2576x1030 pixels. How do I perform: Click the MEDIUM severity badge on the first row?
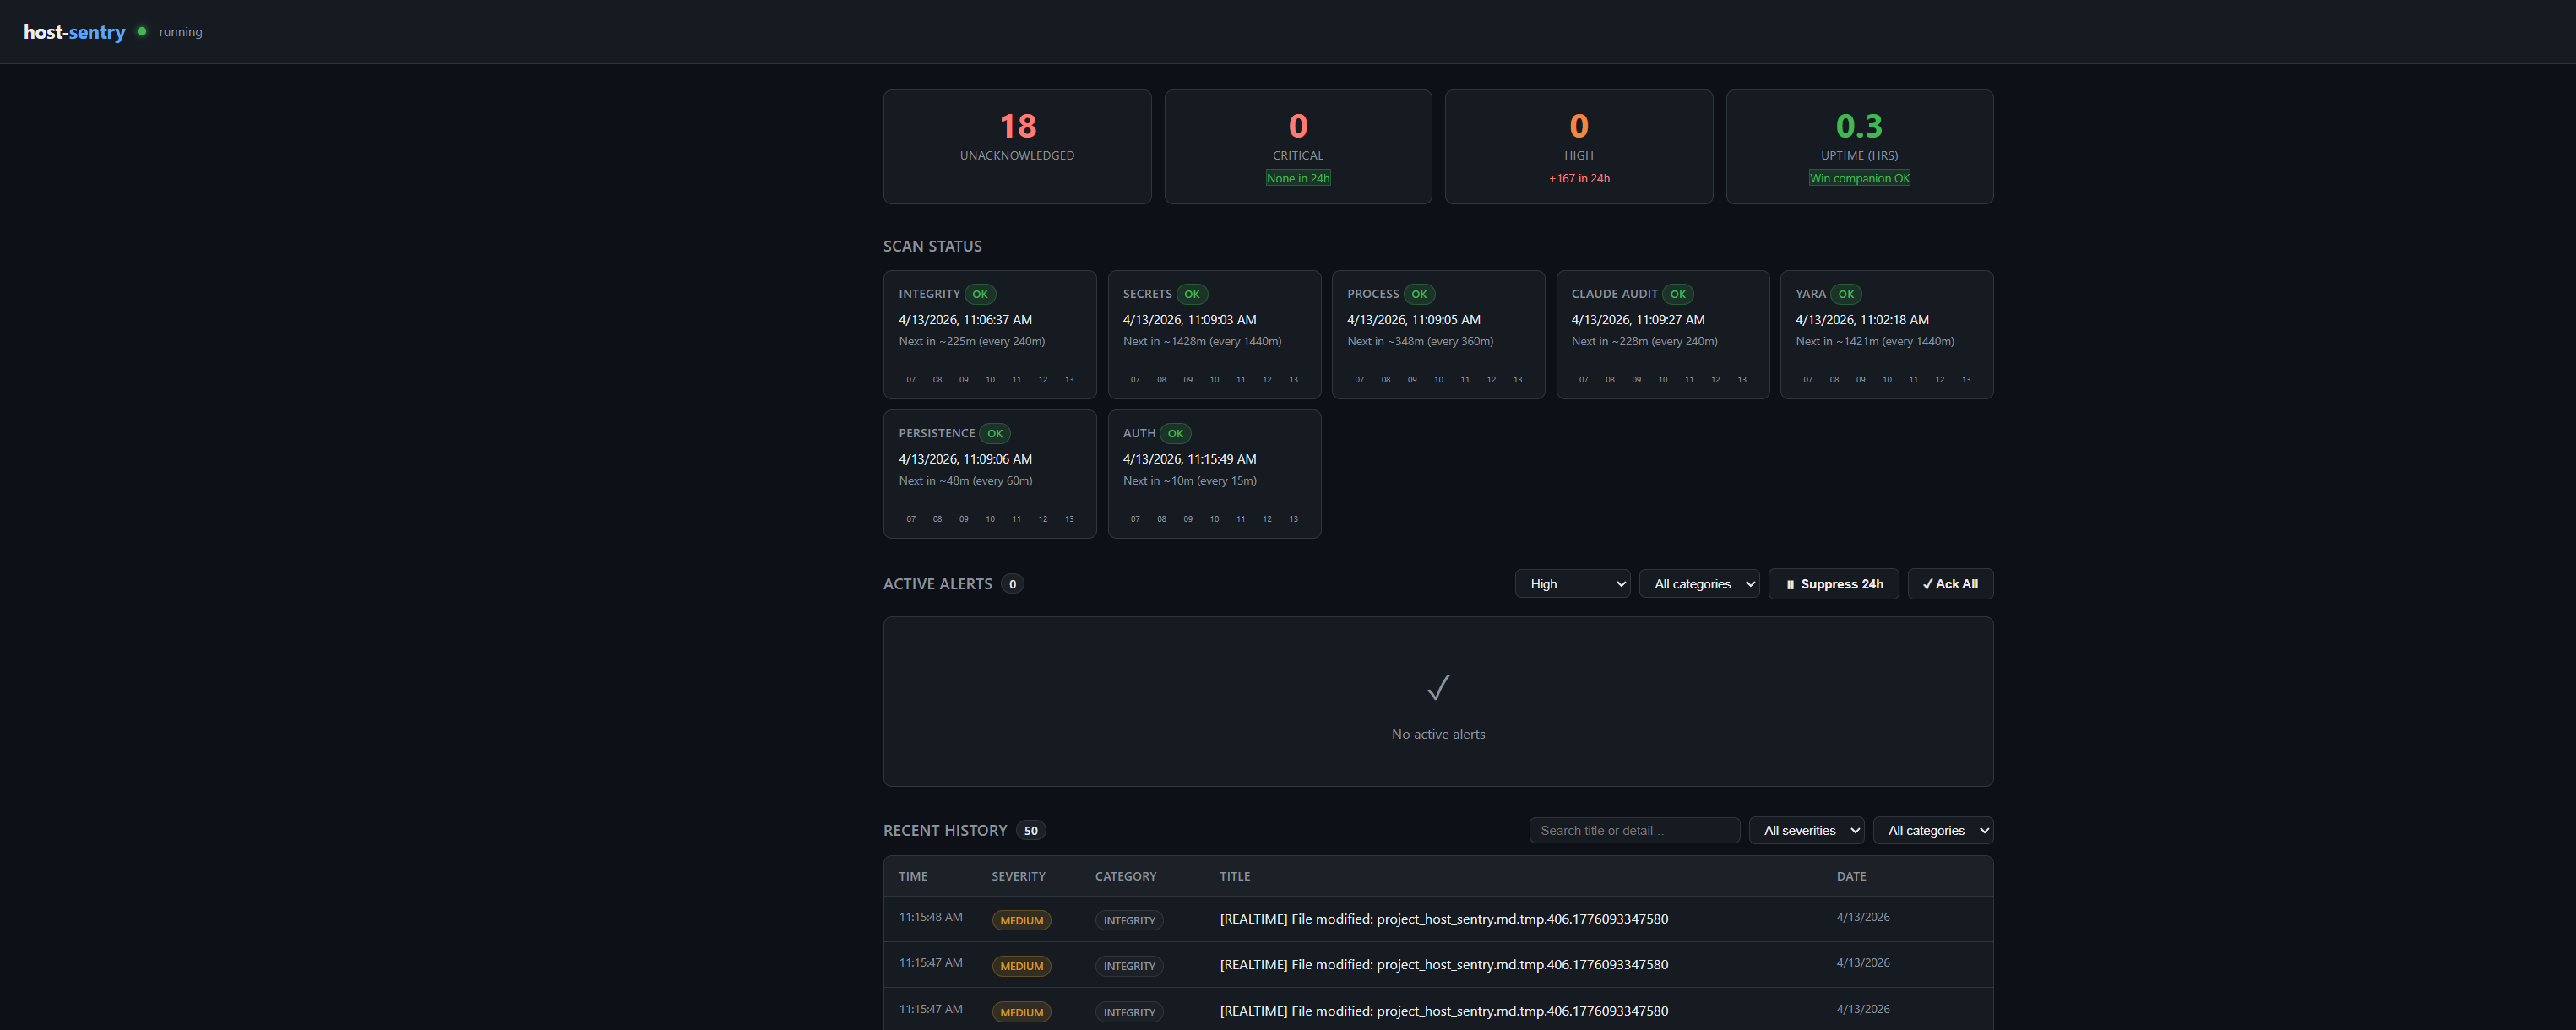[x=1021, y=919]
